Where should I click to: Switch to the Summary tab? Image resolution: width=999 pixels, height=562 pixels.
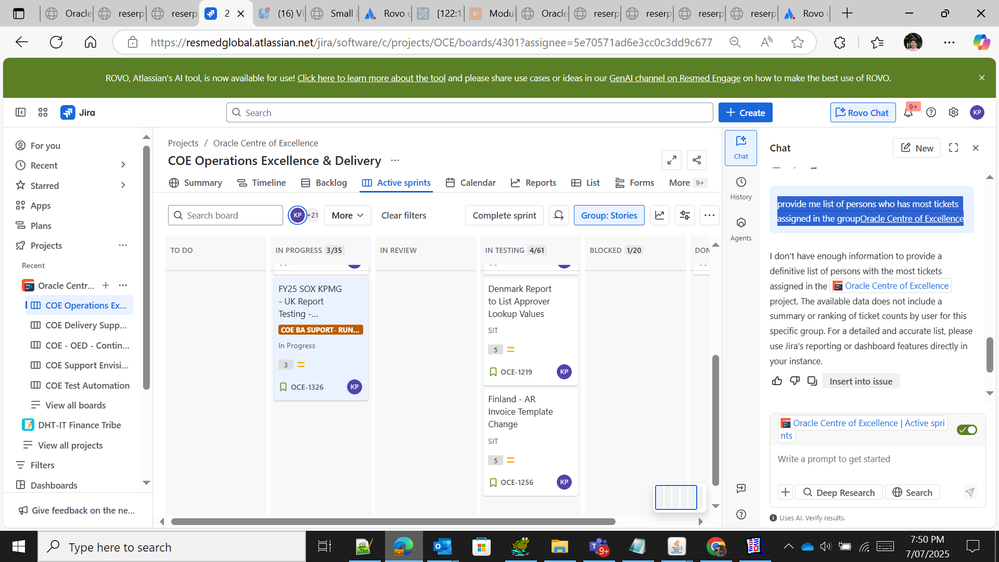tap(196, 182)
